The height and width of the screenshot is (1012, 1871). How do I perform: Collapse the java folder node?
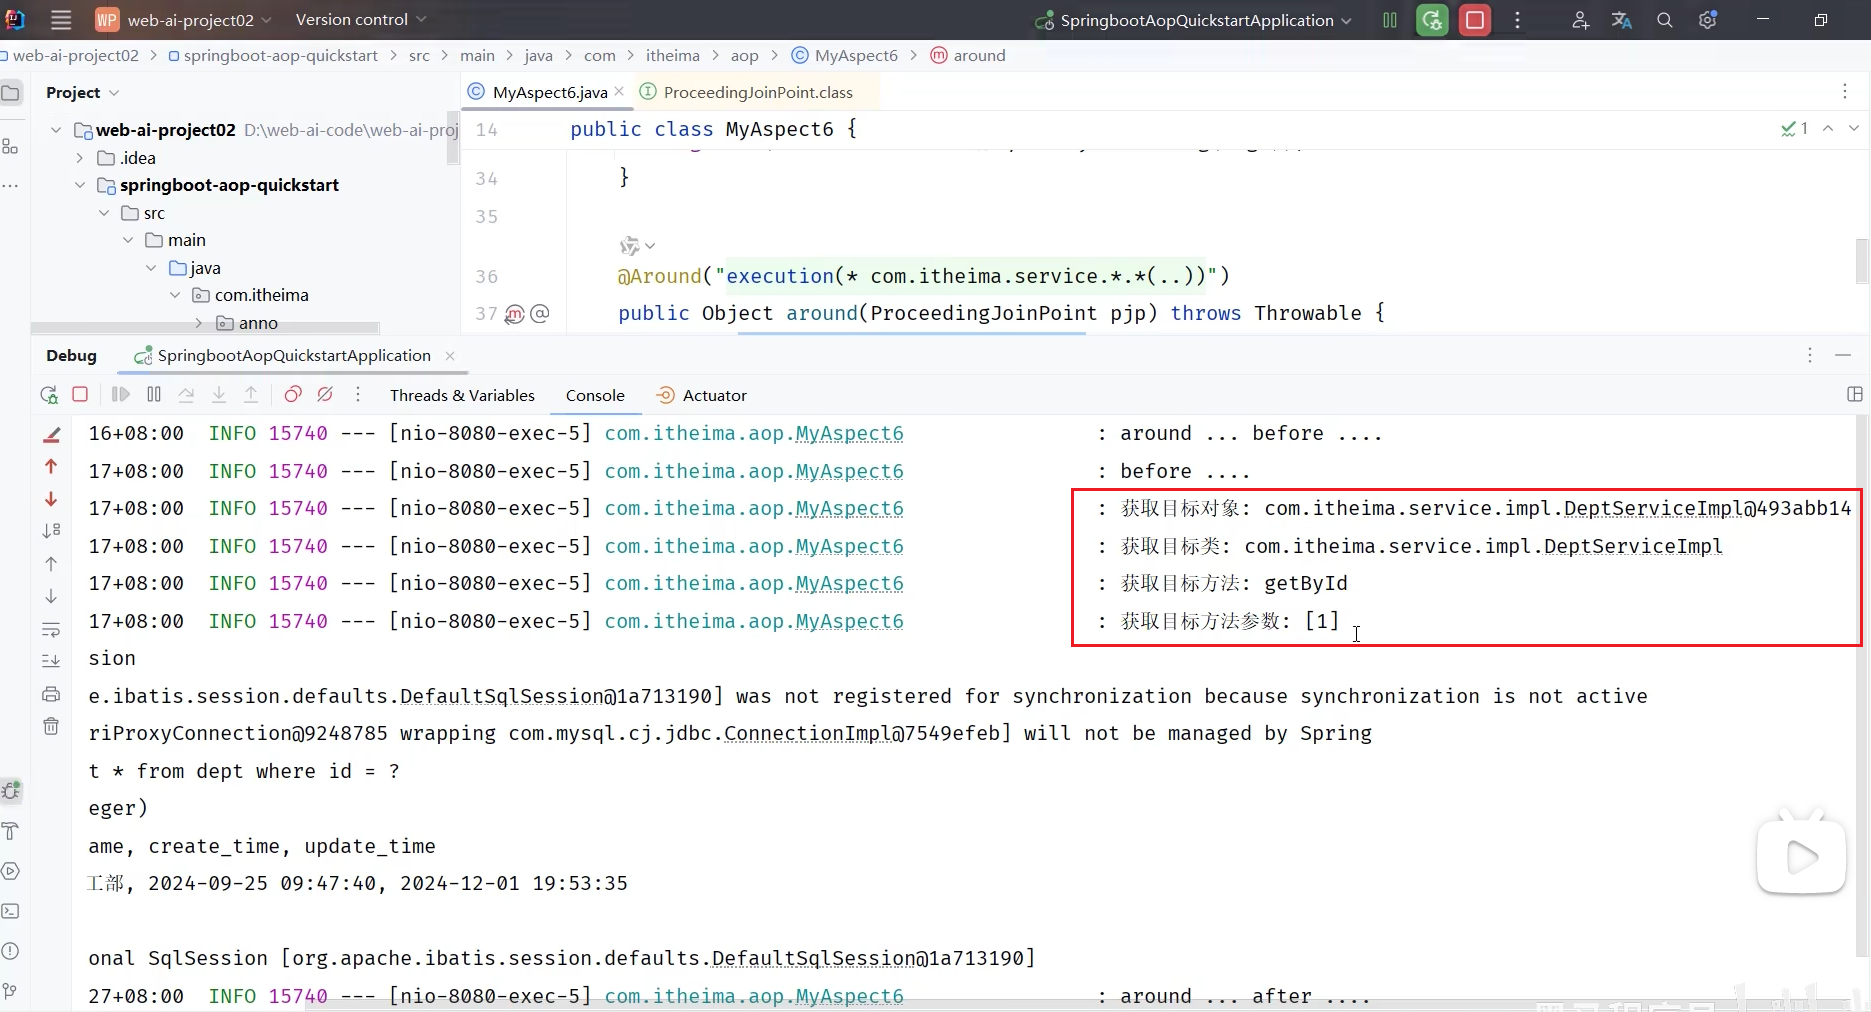point(151,268)
